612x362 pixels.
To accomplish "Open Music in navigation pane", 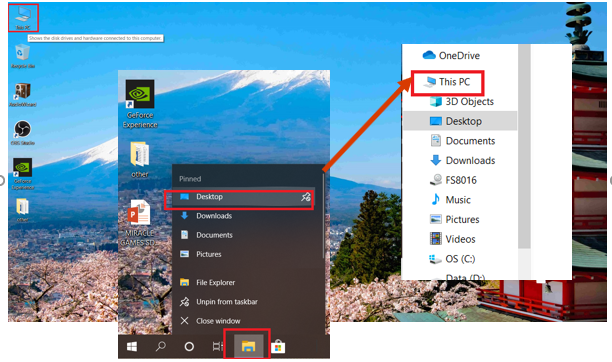I will tap(450, 200).
